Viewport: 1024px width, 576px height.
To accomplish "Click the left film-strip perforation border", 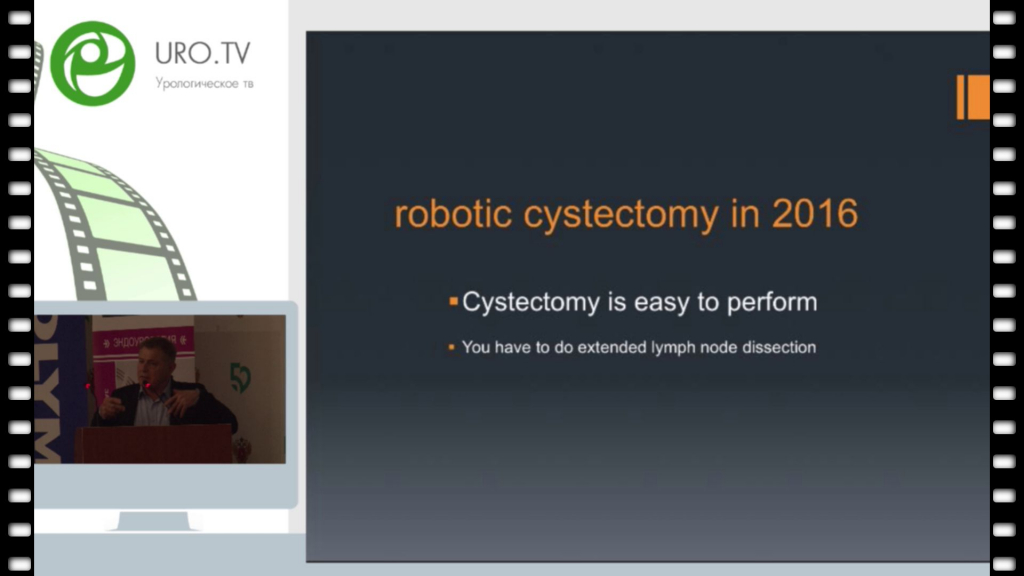I will pos(18,288).
